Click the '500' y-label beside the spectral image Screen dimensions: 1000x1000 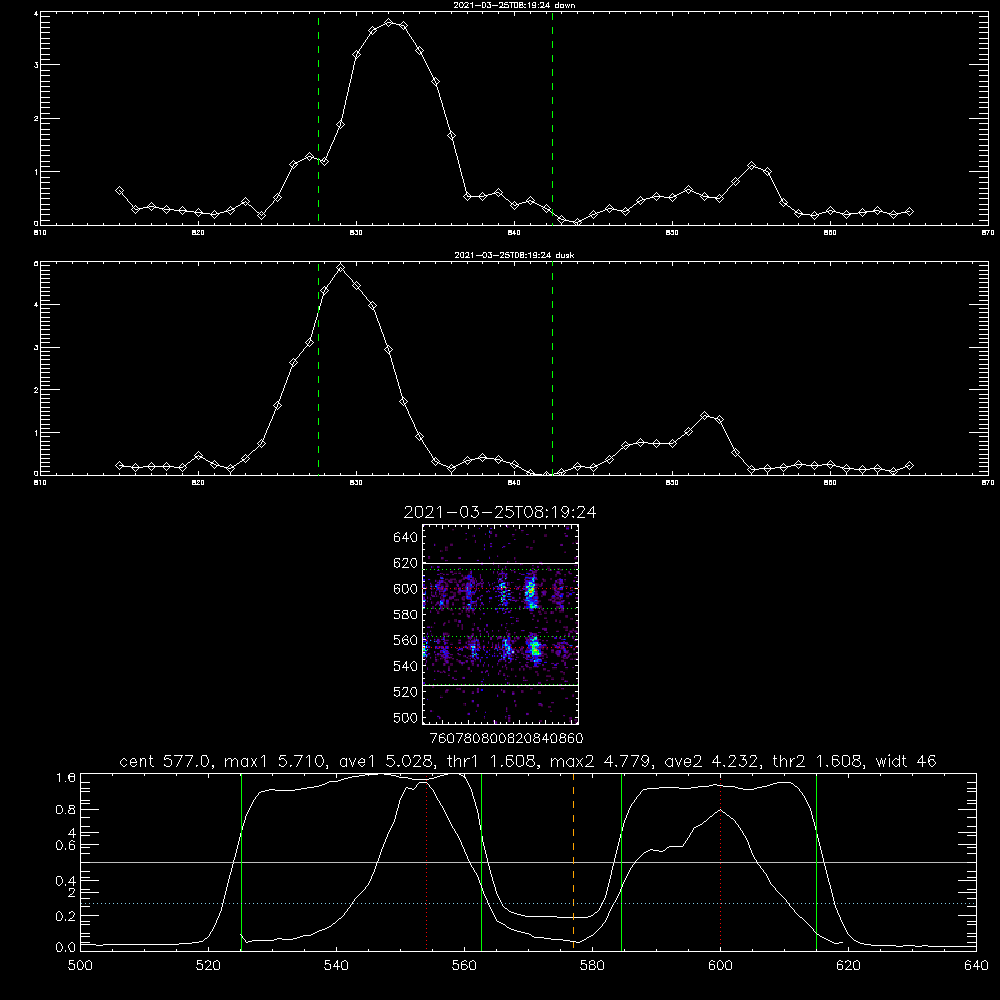[x=406, y=717]
